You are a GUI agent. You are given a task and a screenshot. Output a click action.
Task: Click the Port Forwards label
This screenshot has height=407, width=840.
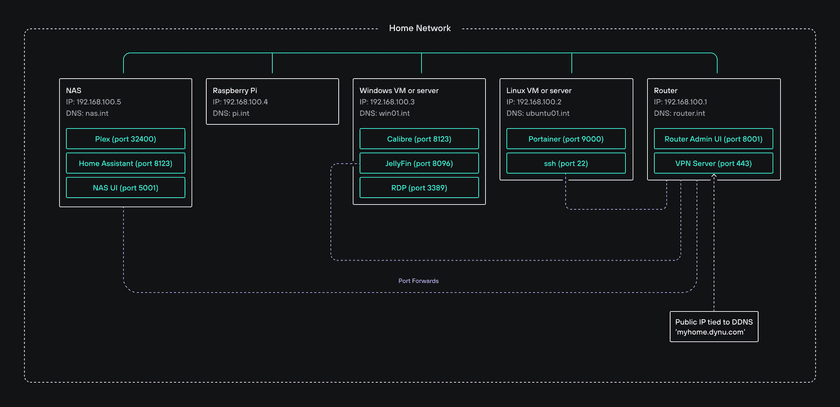click(x=418, y=281)
